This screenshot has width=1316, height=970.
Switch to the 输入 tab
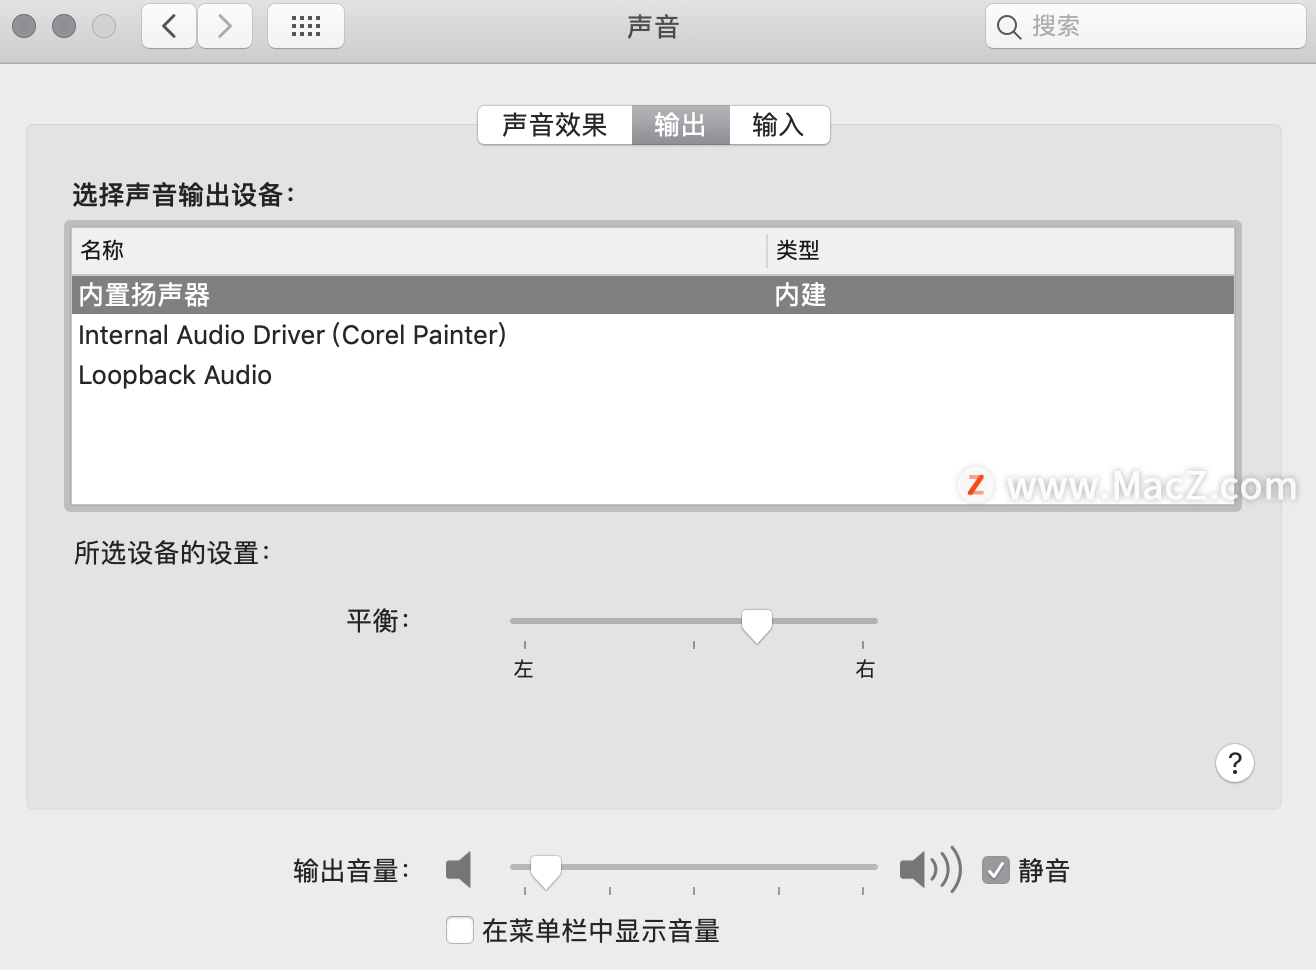point(779,125)
